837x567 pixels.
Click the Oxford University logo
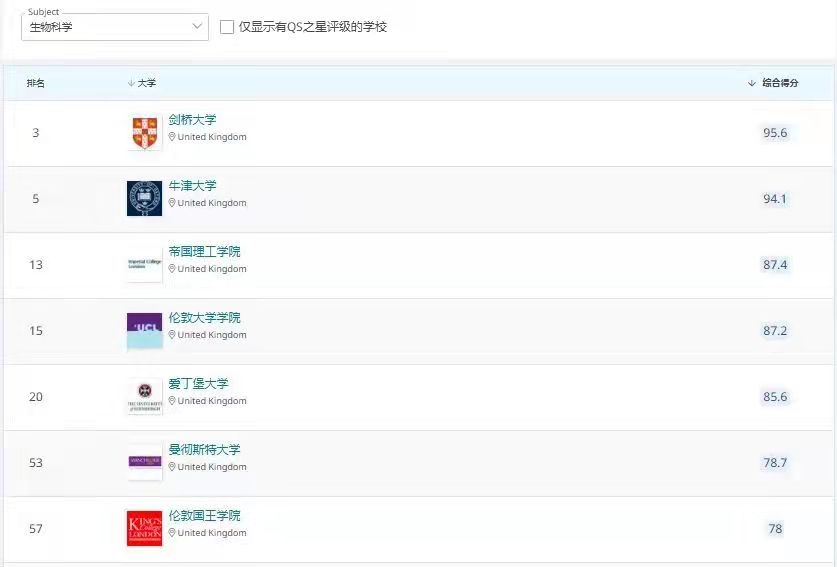pyautogui.click(x=145, y=199)
